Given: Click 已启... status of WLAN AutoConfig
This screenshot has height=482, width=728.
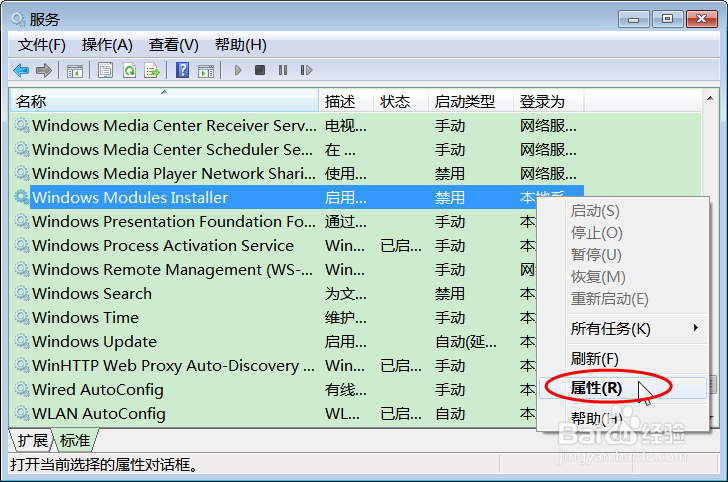Looking at the screenshot, I should pyautogui.click(x=401, y=414).
